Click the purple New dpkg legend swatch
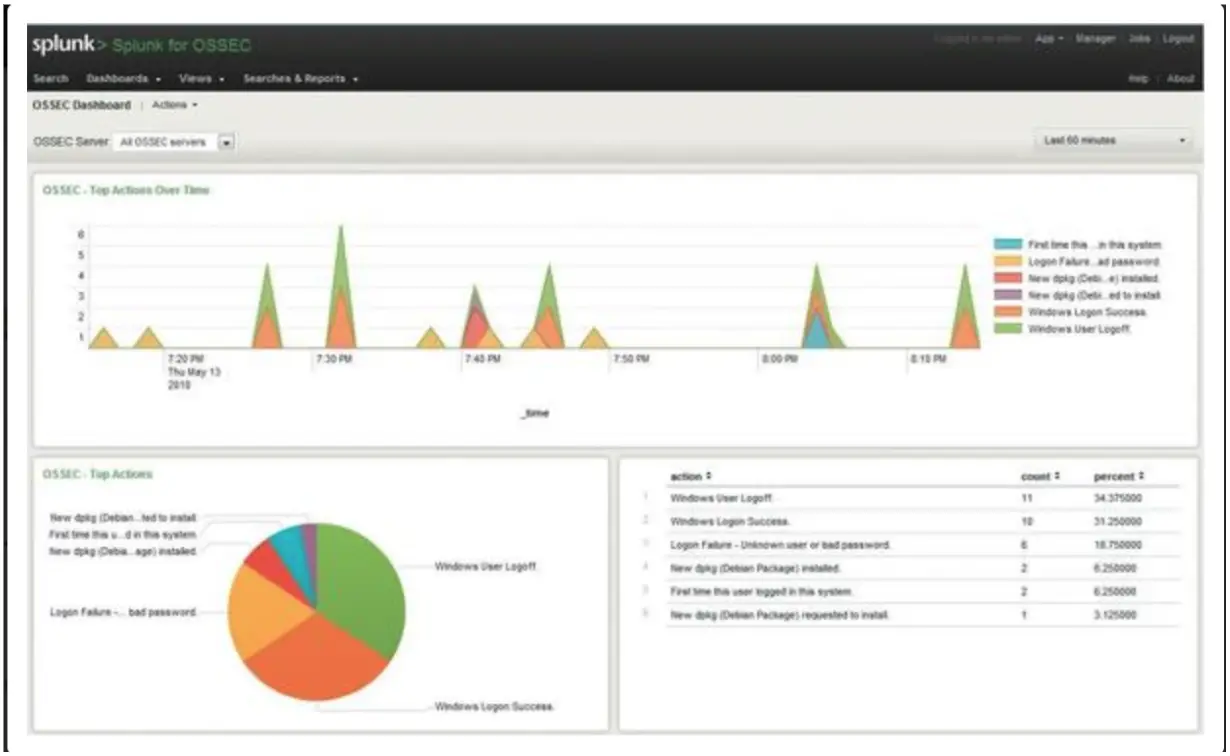This screenshot has width=1230, height=756. tap(1007, 295)
